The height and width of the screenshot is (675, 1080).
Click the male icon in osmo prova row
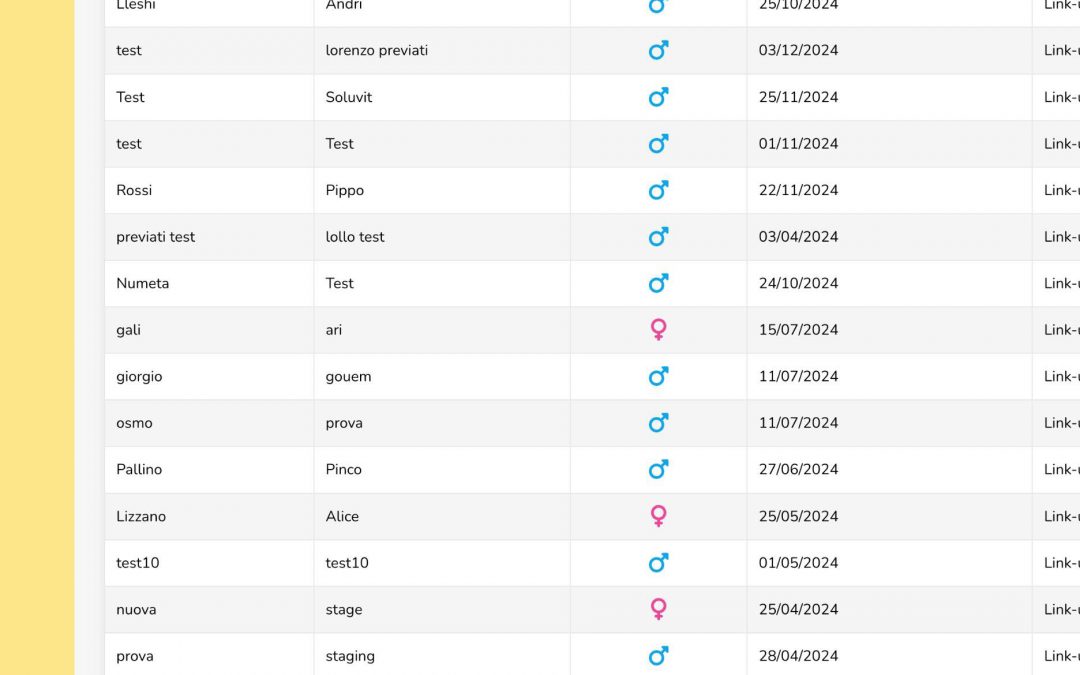(658, 423)
